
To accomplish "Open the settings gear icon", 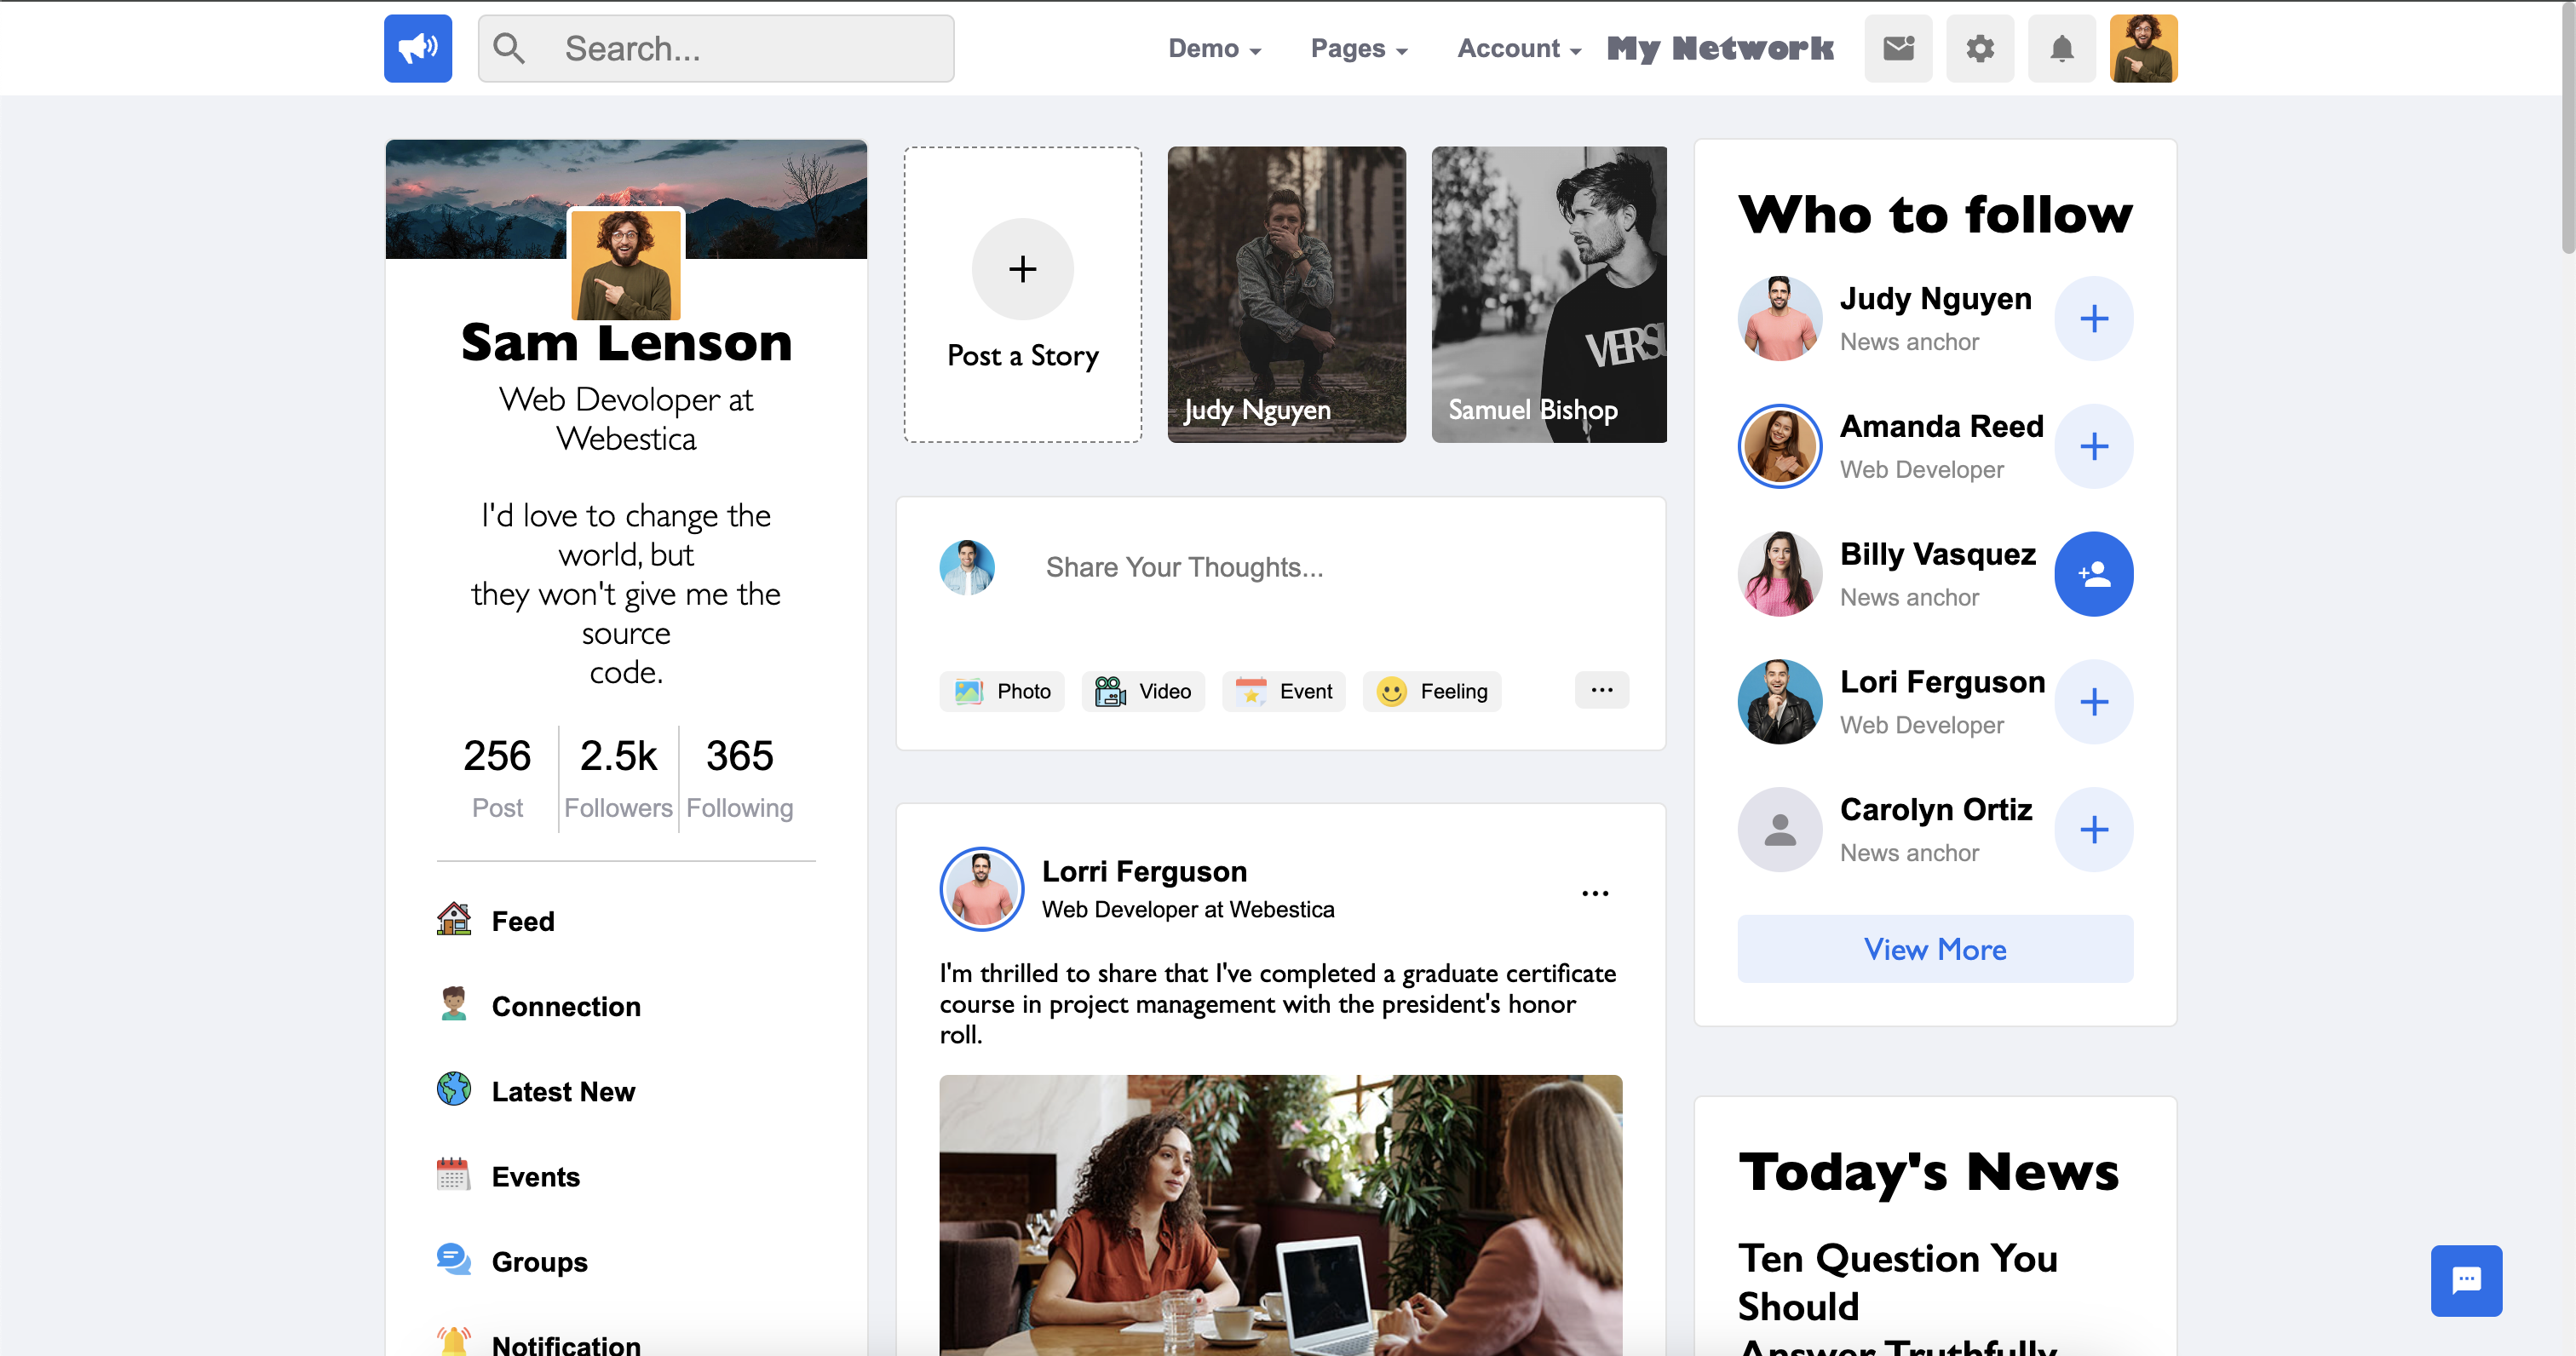I will (x=1980, y=48).
